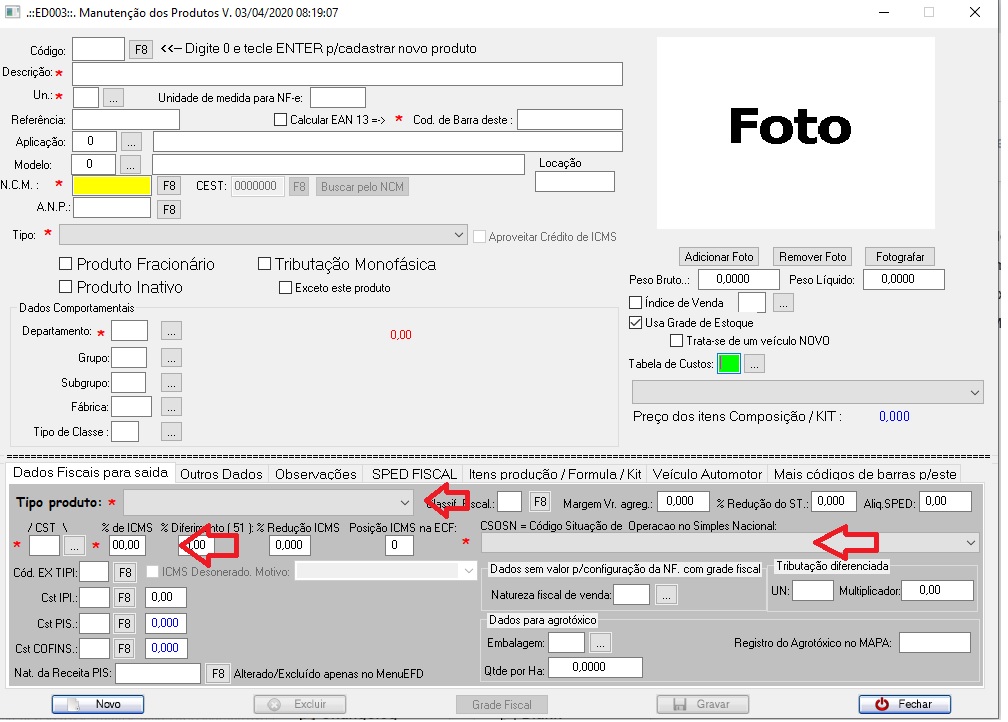This screenshot has width=1008, height=722.
Task: Open the Un. unit browse ellipsis button
Action: pos(113,97)
